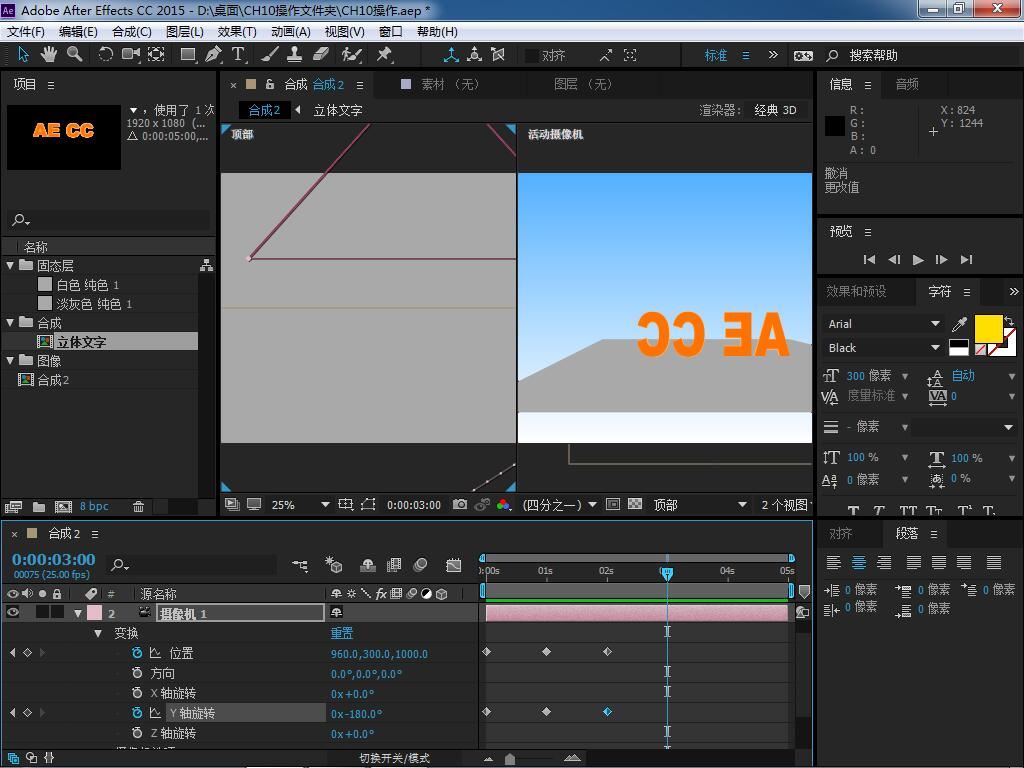Open the Graph Editor in timeline
The width and height of the screenshot is (1024, 768).
(x=453, y=565)
